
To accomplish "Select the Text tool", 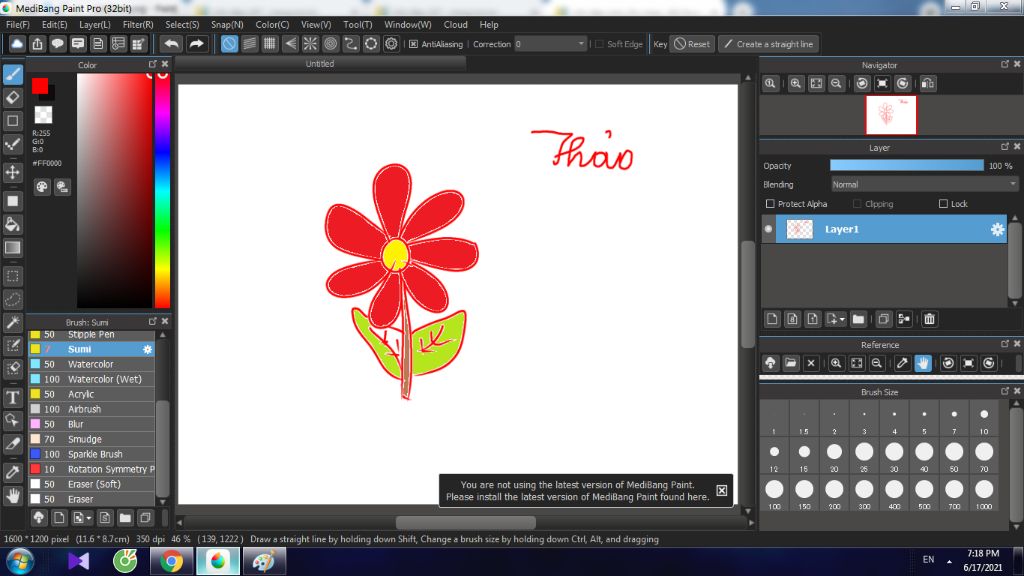I will [x=12, y=397].
